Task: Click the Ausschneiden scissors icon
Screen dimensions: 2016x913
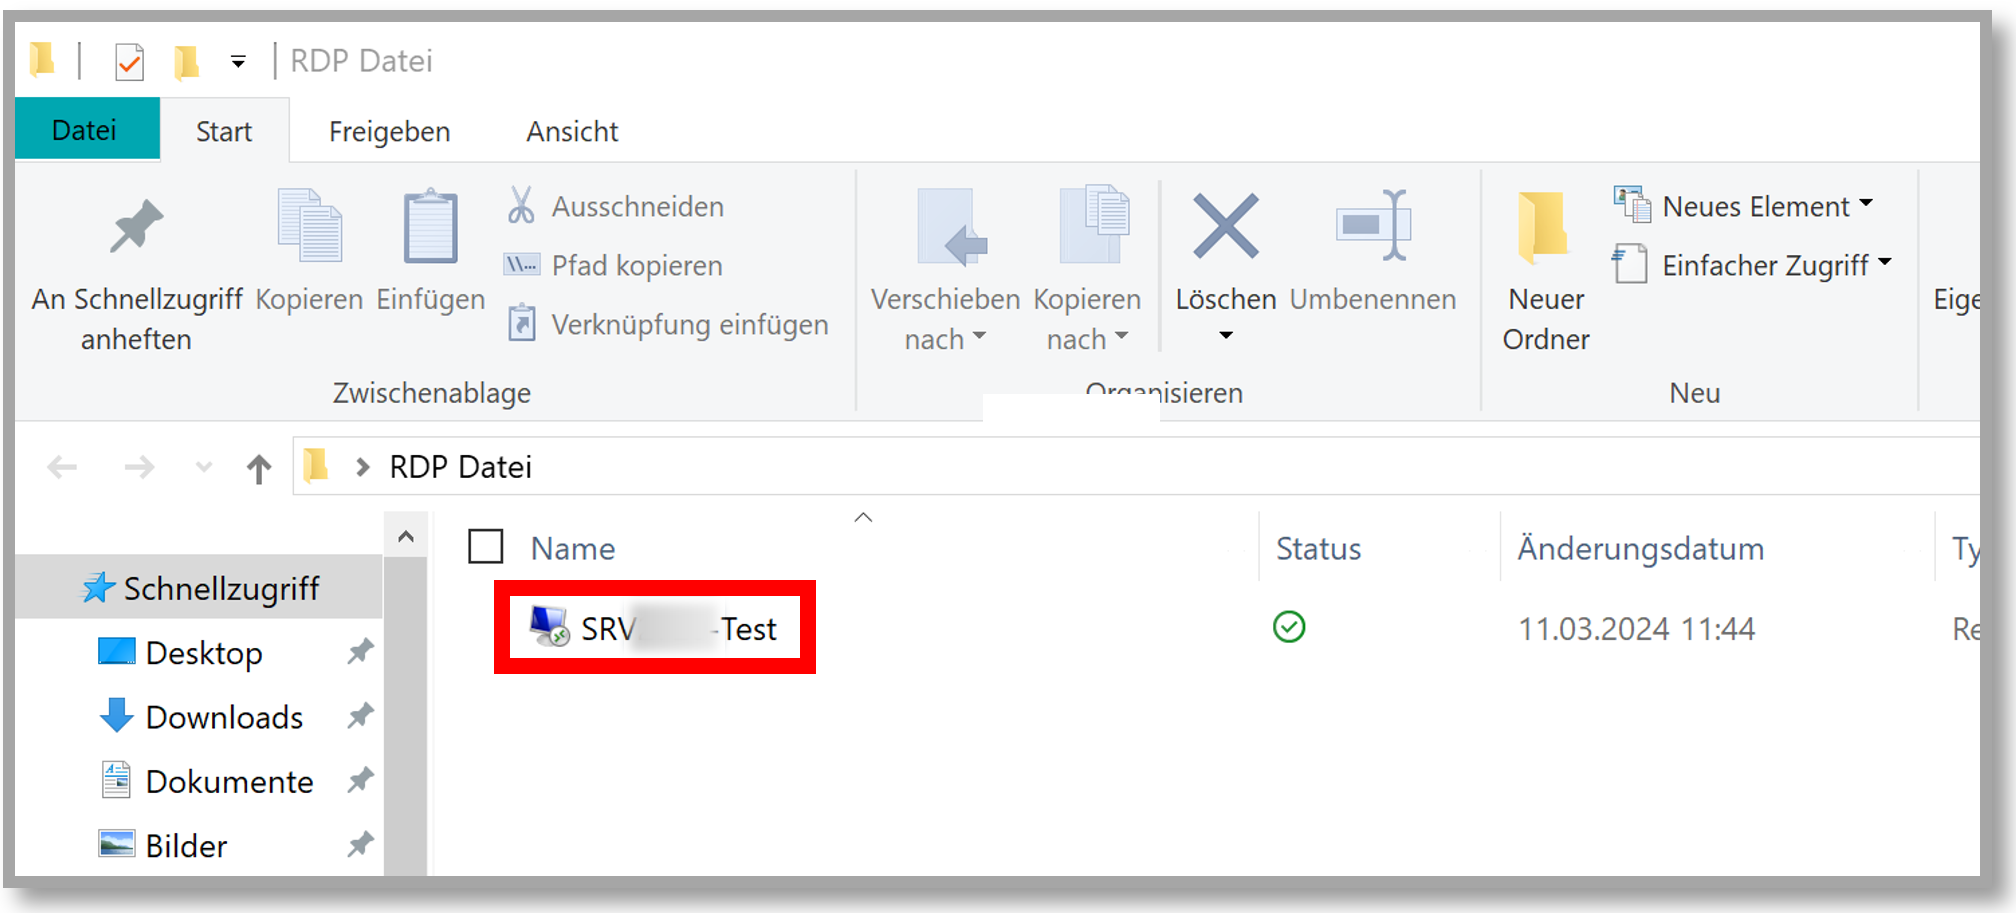Action: (521, 206)
